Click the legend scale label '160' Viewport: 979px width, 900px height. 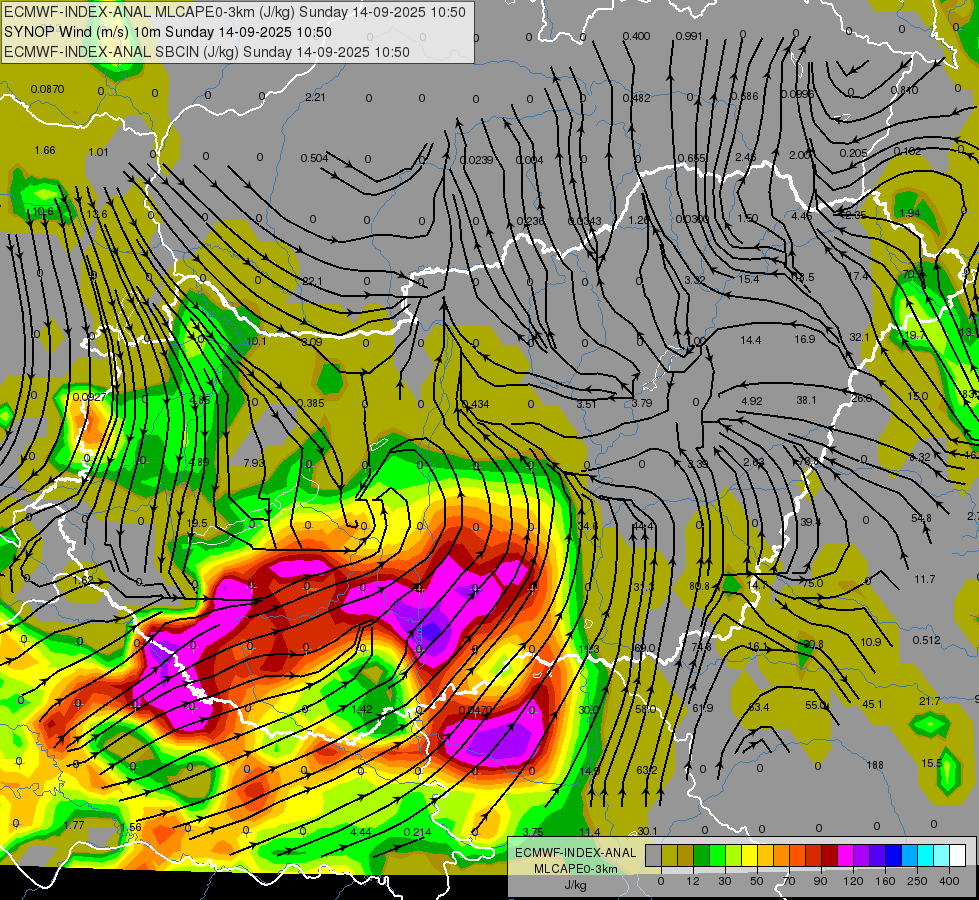click(885, 881)
